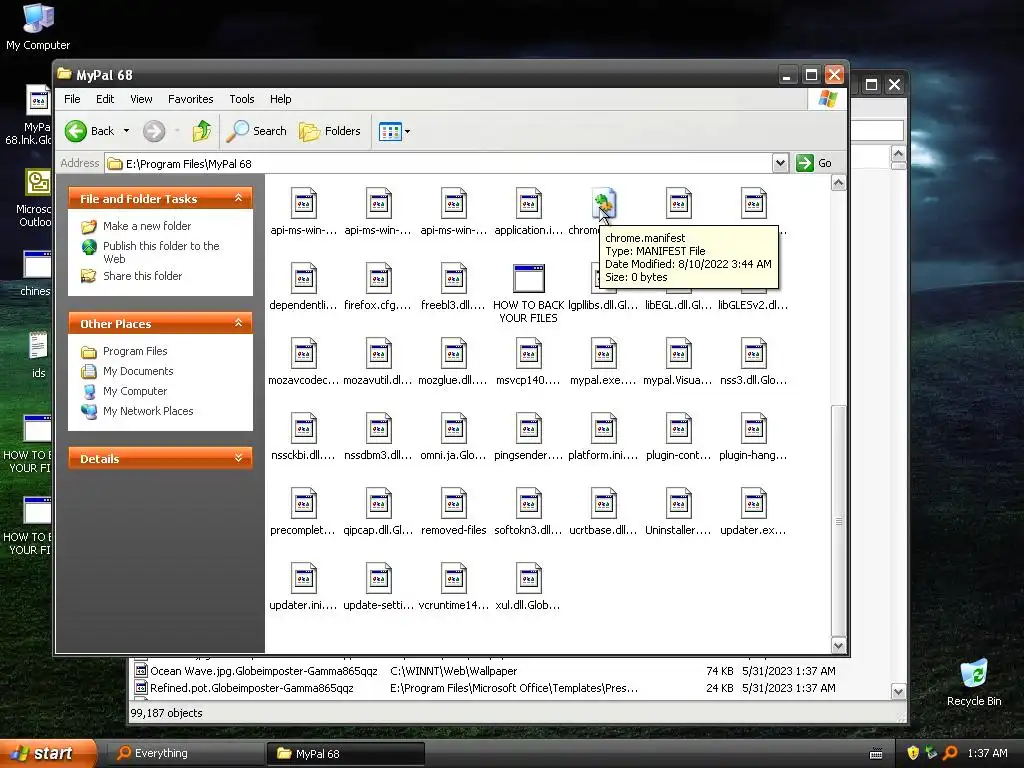The image size is (1024, 768).
Task: Select the msvcp140 file icon
Action: (x=529, y=353)
